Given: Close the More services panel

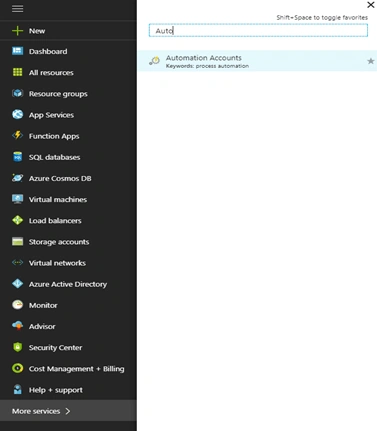Looking at the screenshot, I should click(371, 5).
